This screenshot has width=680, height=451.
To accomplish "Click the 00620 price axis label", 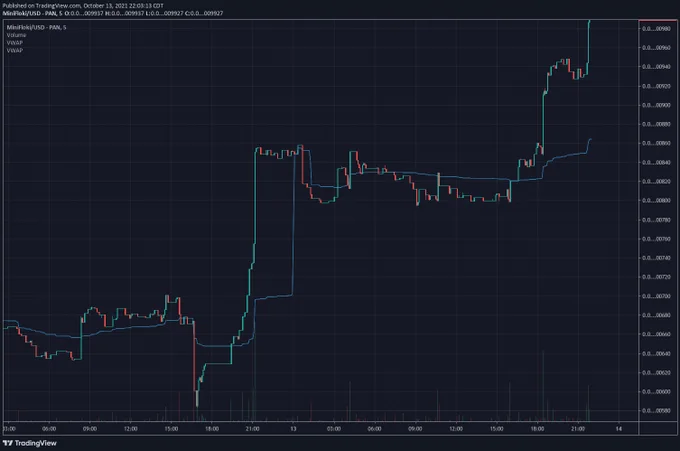I will (x=657, y=373).
